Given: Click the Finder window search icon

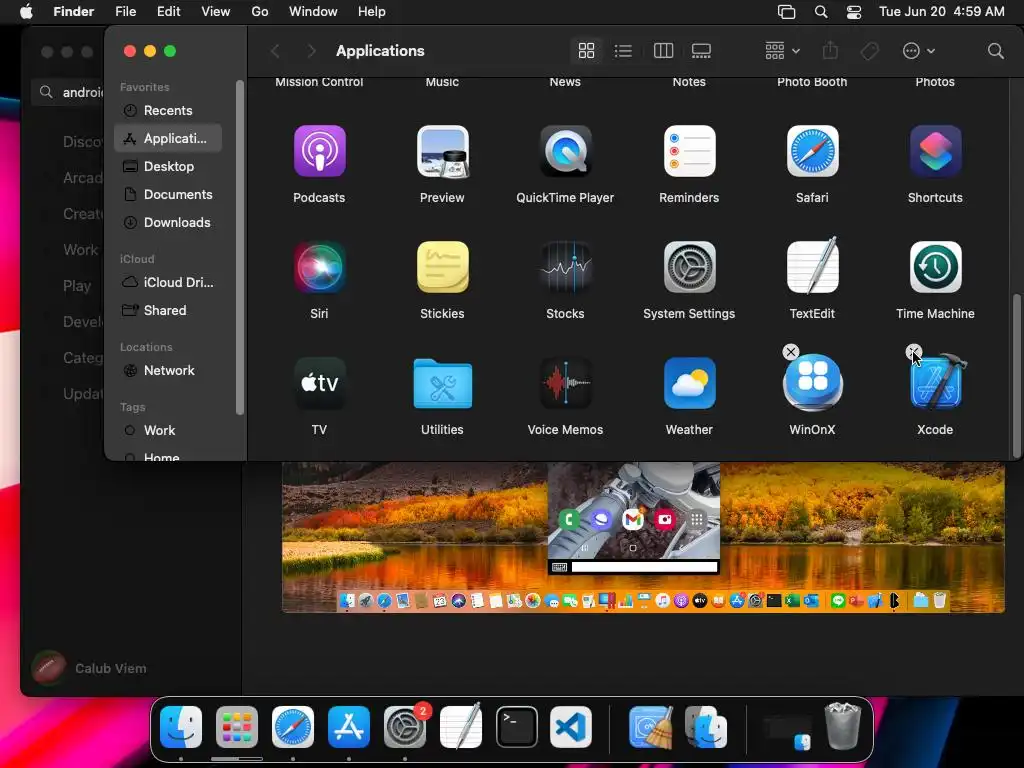Looking at the screenshot, I should (x=995, y=51).
